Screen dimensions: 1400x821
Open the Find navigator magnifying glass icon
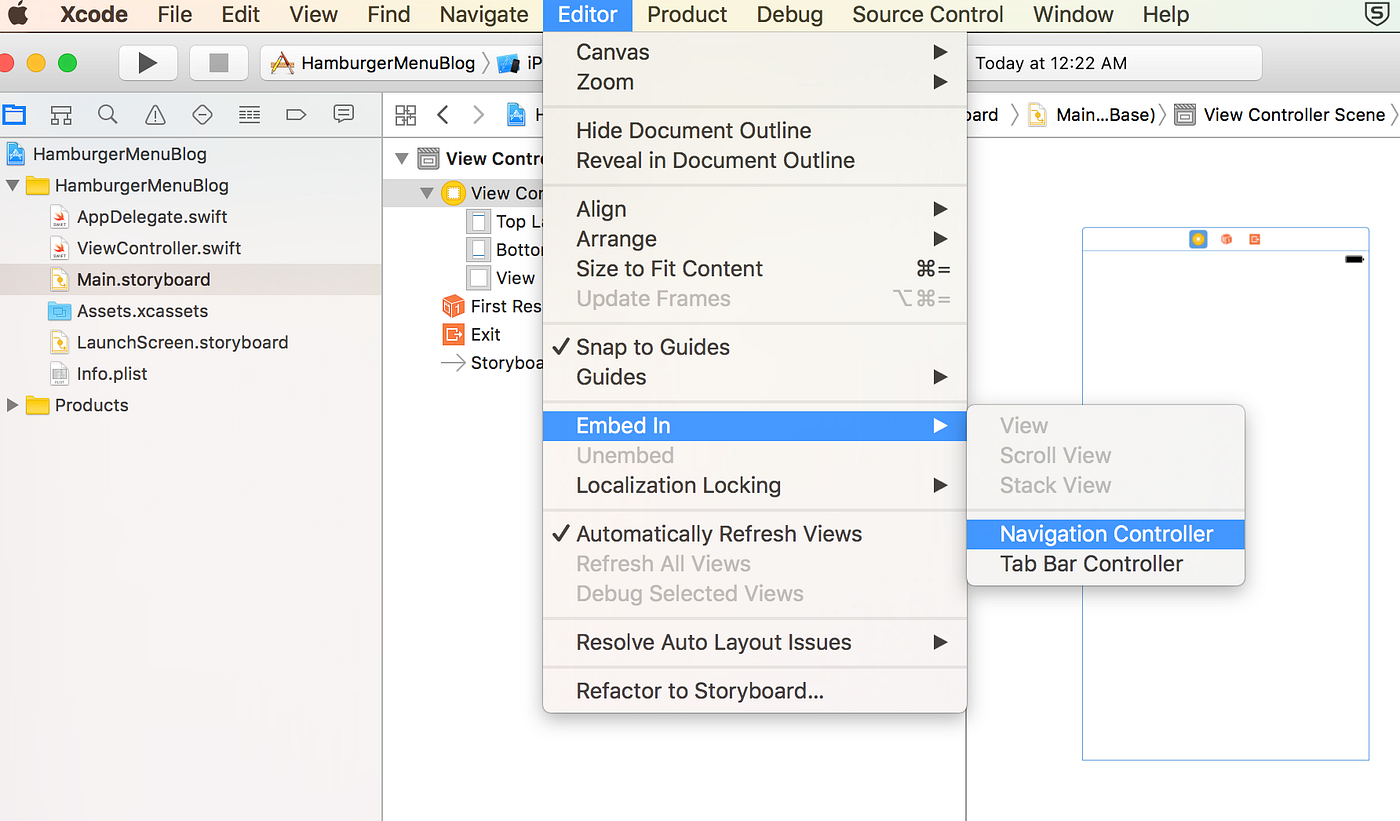point(107,114)
